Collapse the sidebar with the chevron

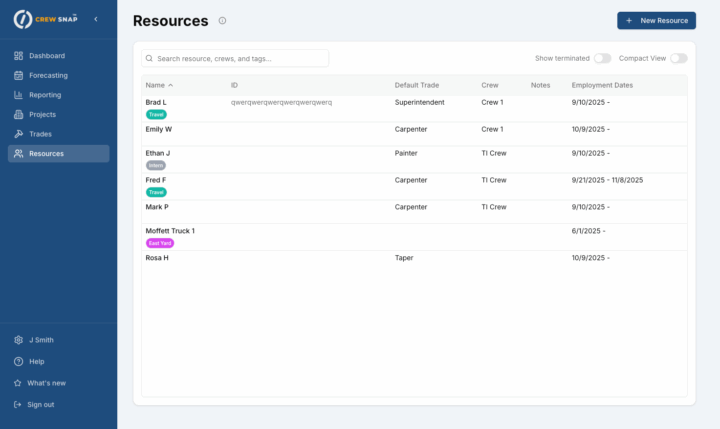(95, 19)
